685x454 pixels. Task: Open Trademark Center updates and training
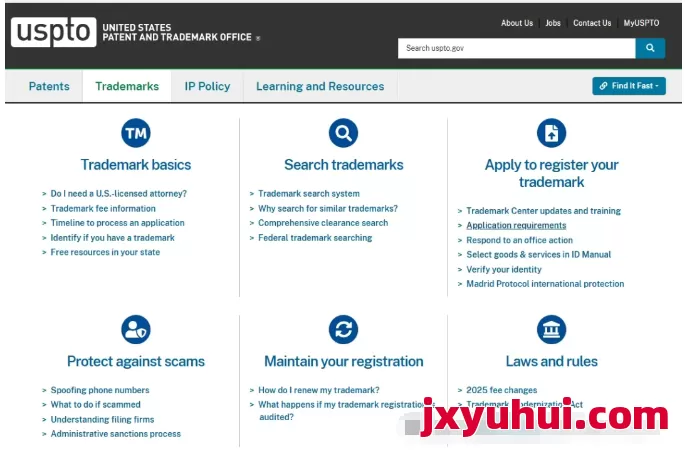(543, 211)
